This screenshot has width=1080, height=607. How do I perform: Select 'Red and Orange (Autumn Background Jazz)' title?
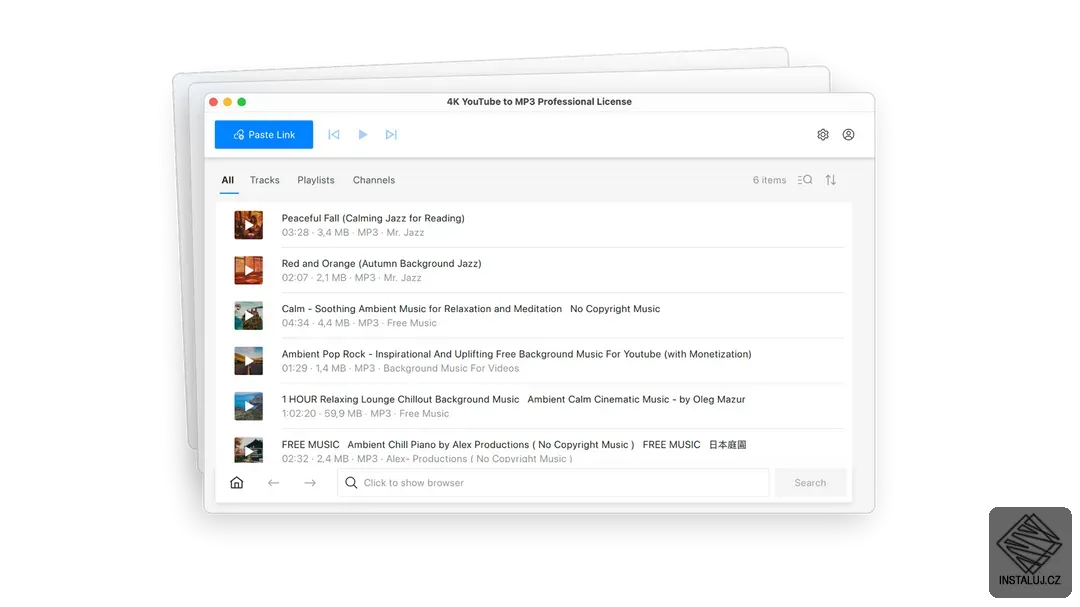pyautogui.click(x=382, y=263)
